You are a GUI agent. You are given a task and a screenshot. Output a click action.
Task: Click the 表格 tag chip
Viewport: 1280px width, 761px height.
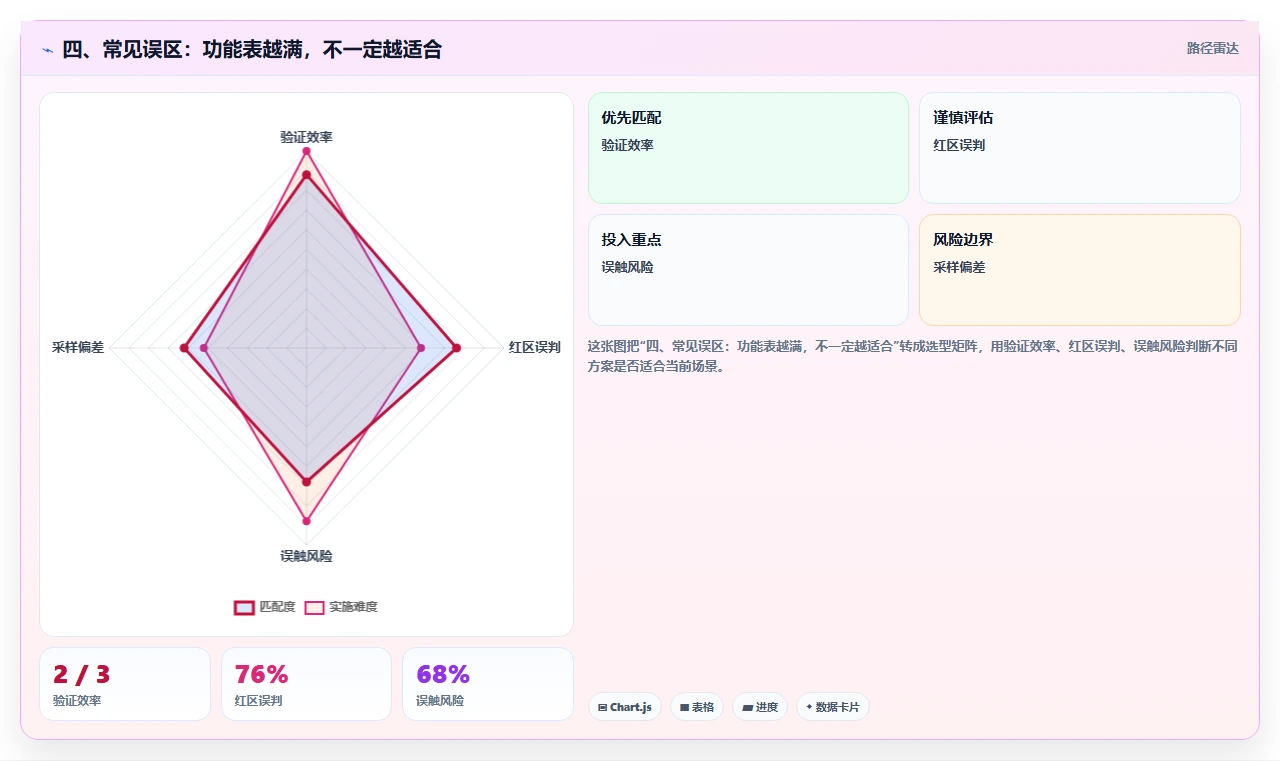(x=697, y=707)
